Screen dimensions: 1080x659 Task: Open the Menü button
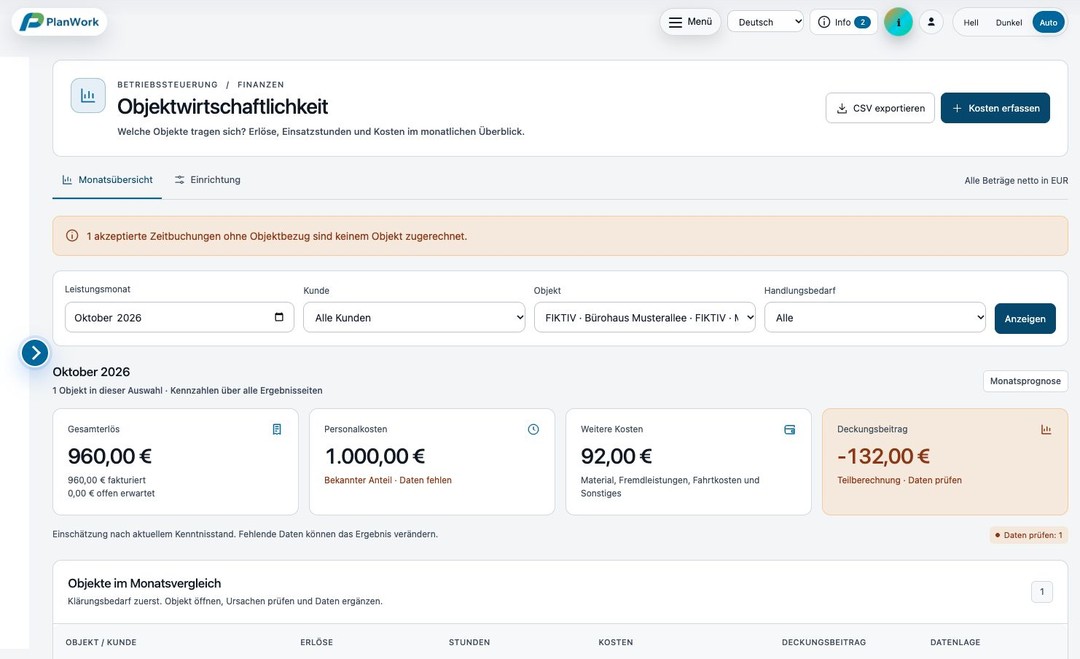click(x=690, y=22)
